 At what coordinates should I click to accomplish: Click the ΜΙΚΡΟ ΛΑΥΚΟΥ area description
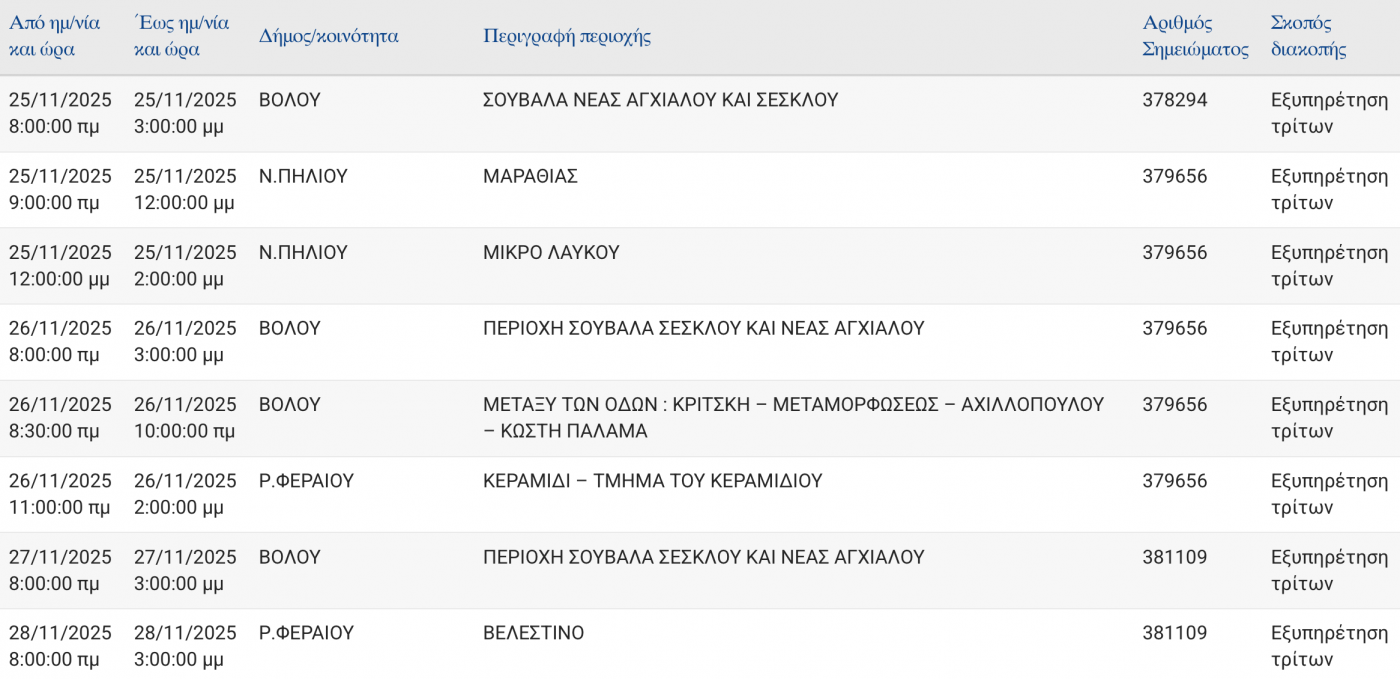point(551,253)
